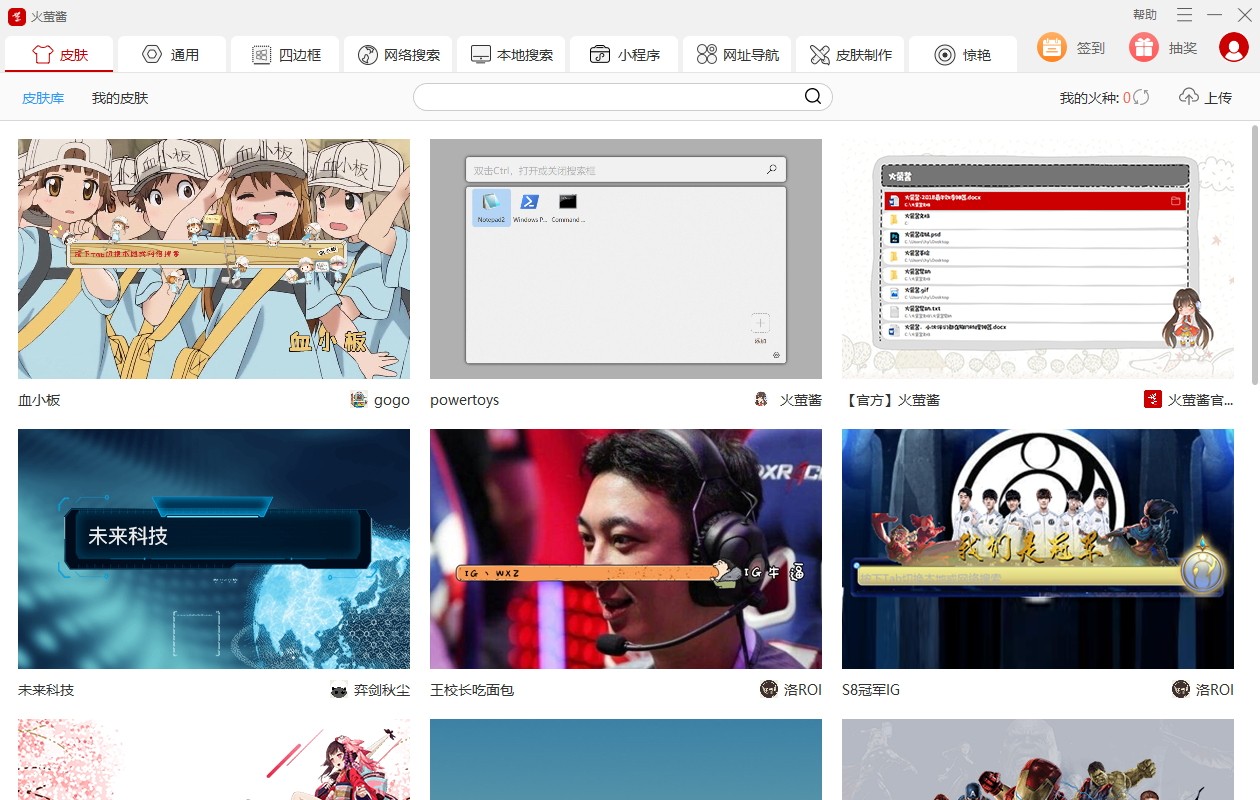
Task: Open the red user avatar icon
Action: click(x=1234, y=47)
